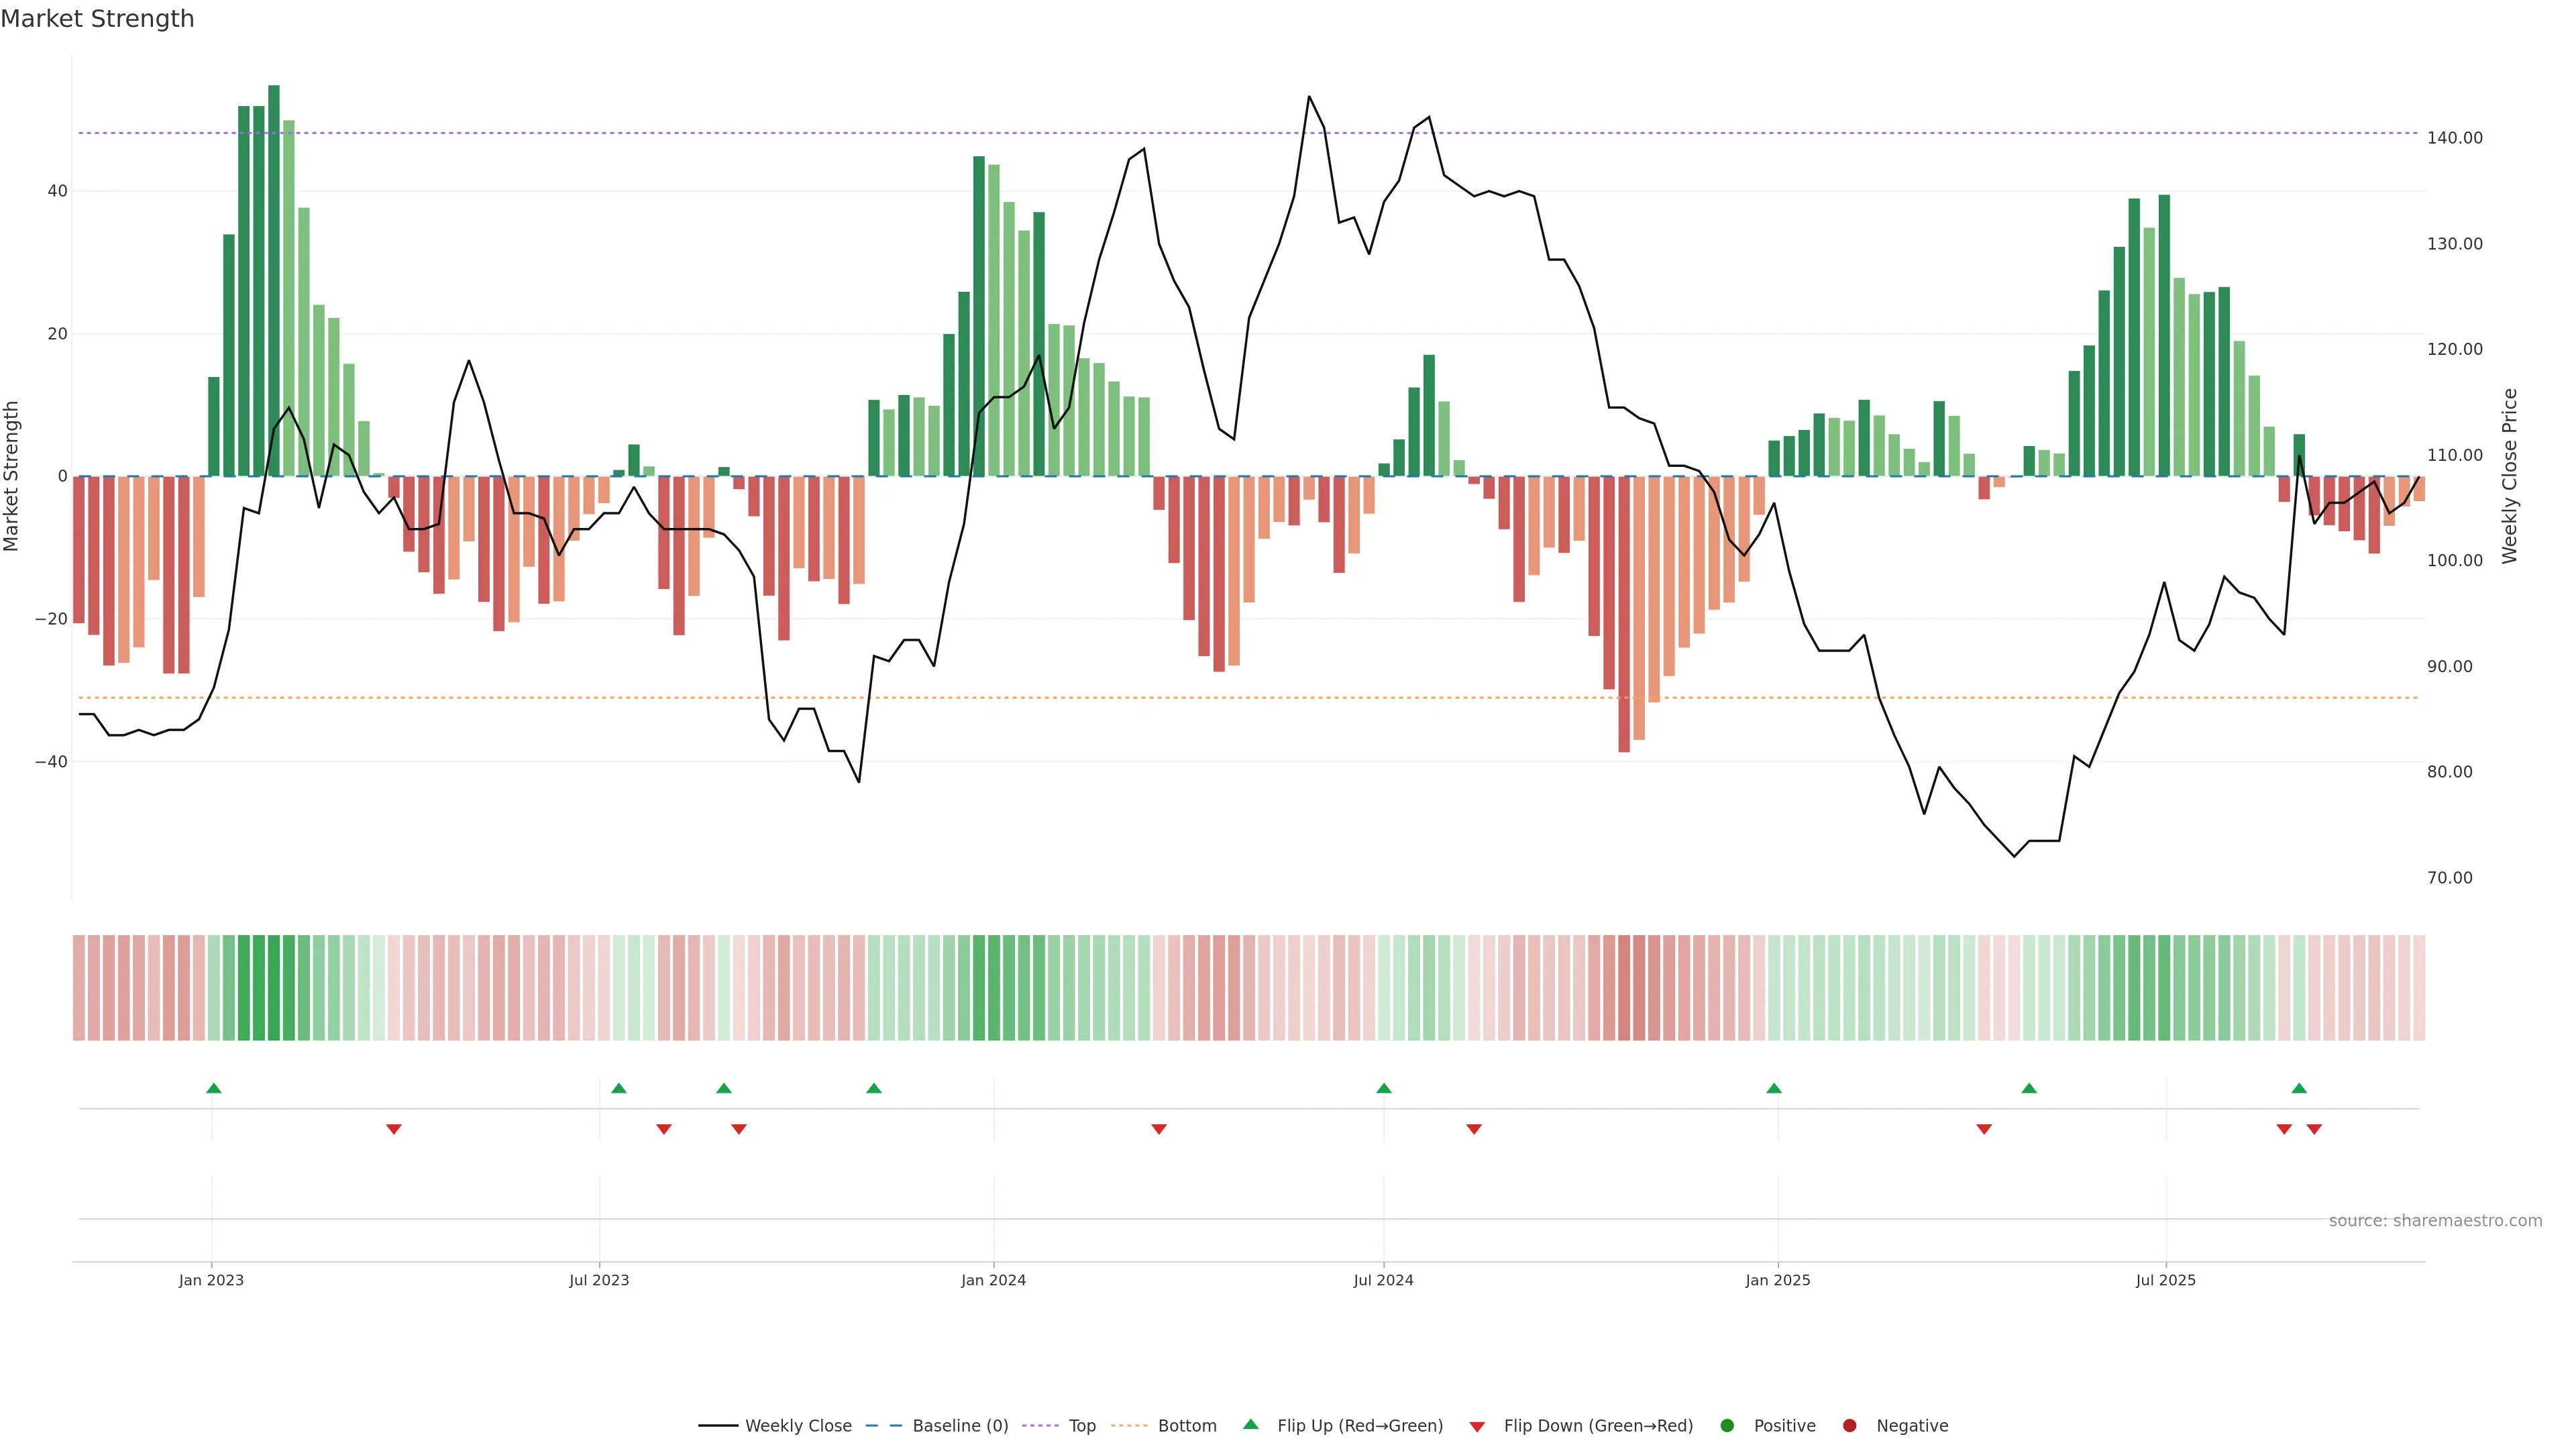Click the Flip Down triangle just after Jul 2024
Viewport: 2576px width, 1449px height.
pyautogui.click(x=1473, y=1129)
